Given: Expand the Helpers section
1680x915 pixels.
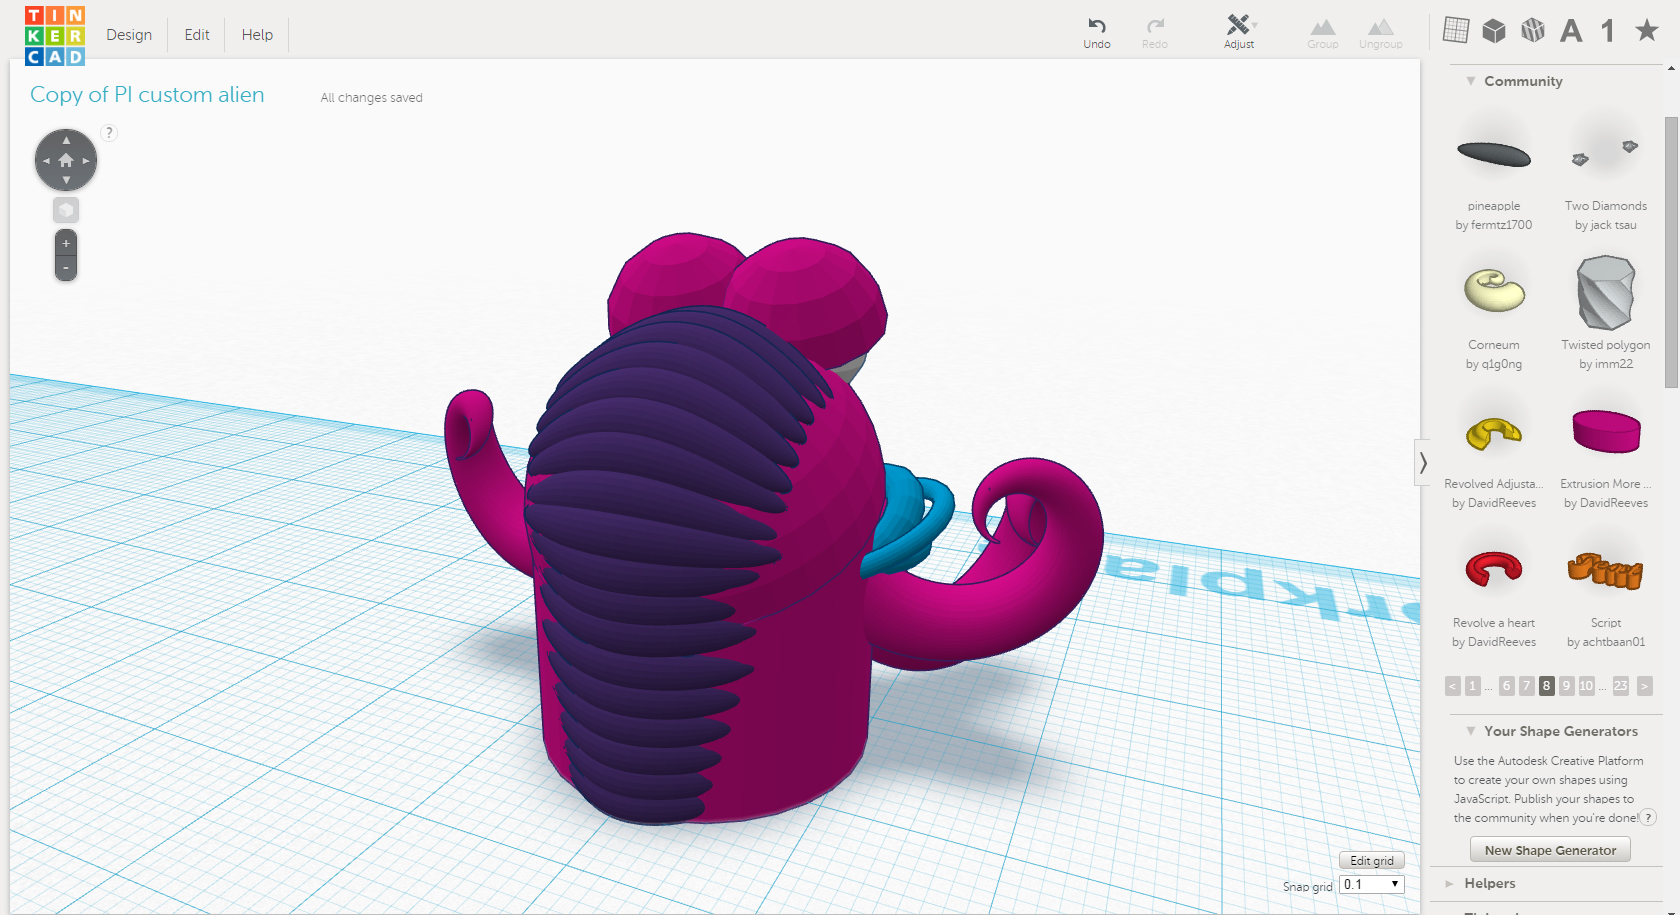Looking at the screenshot, I should (1449, 883).
